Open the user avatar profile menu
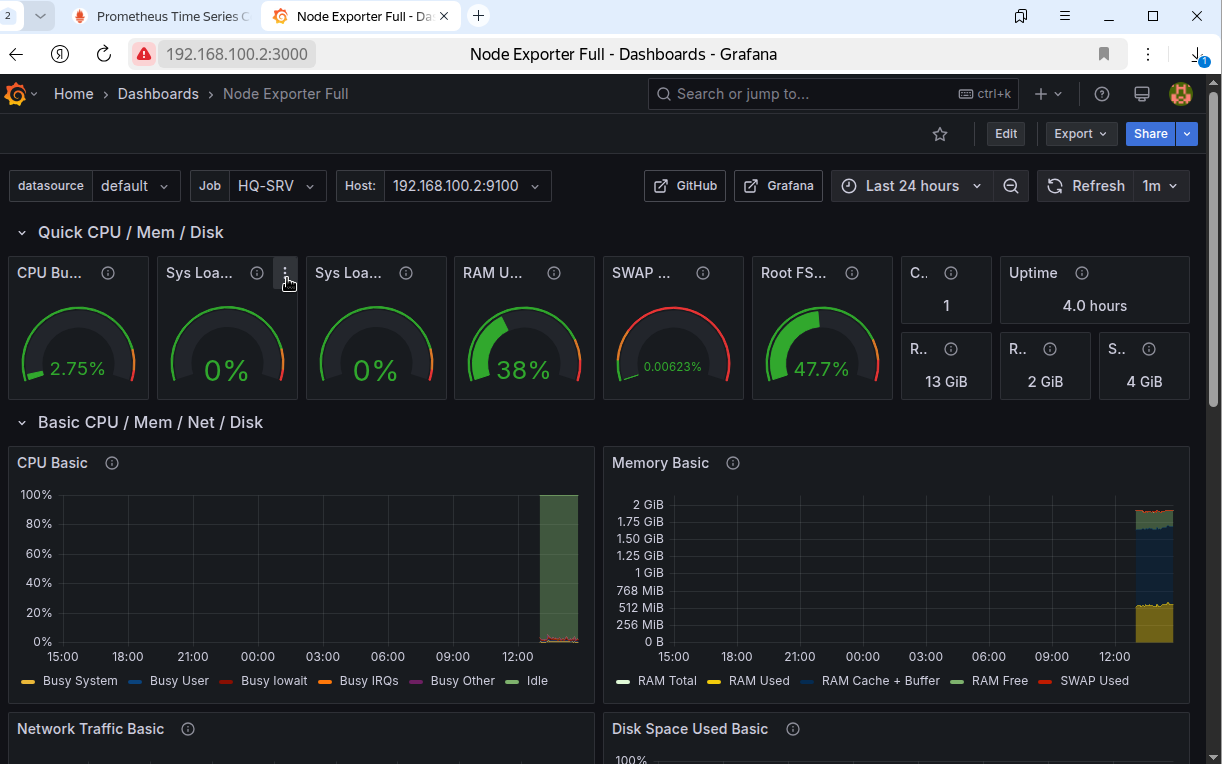The image size is (1222, 764). [x=1180, y=94]
